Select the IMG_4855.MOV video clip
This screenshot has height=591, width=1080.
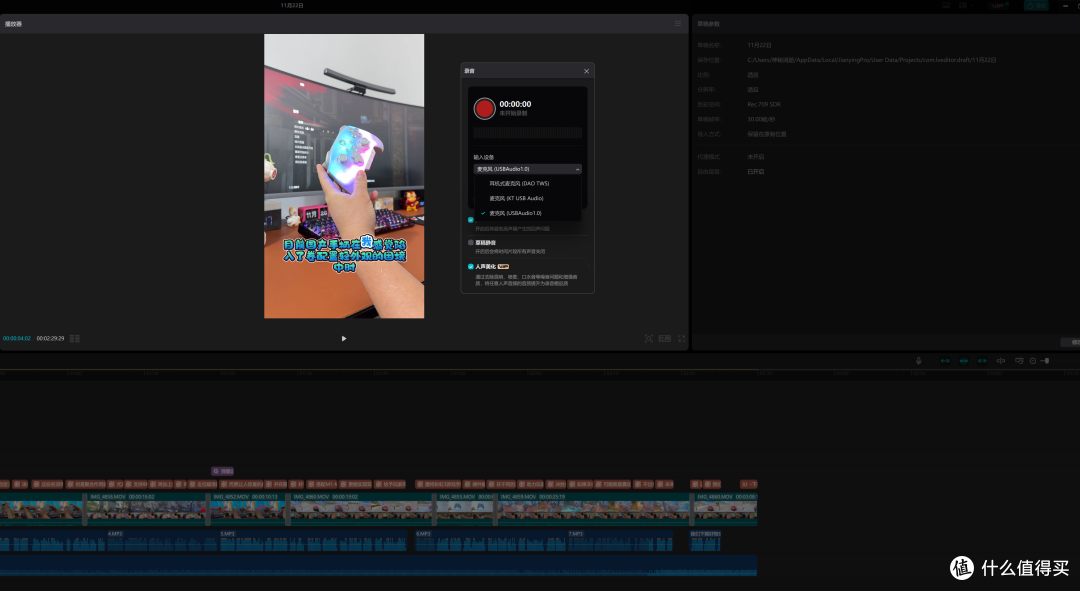pyautogui.click(x=465, y=509)
